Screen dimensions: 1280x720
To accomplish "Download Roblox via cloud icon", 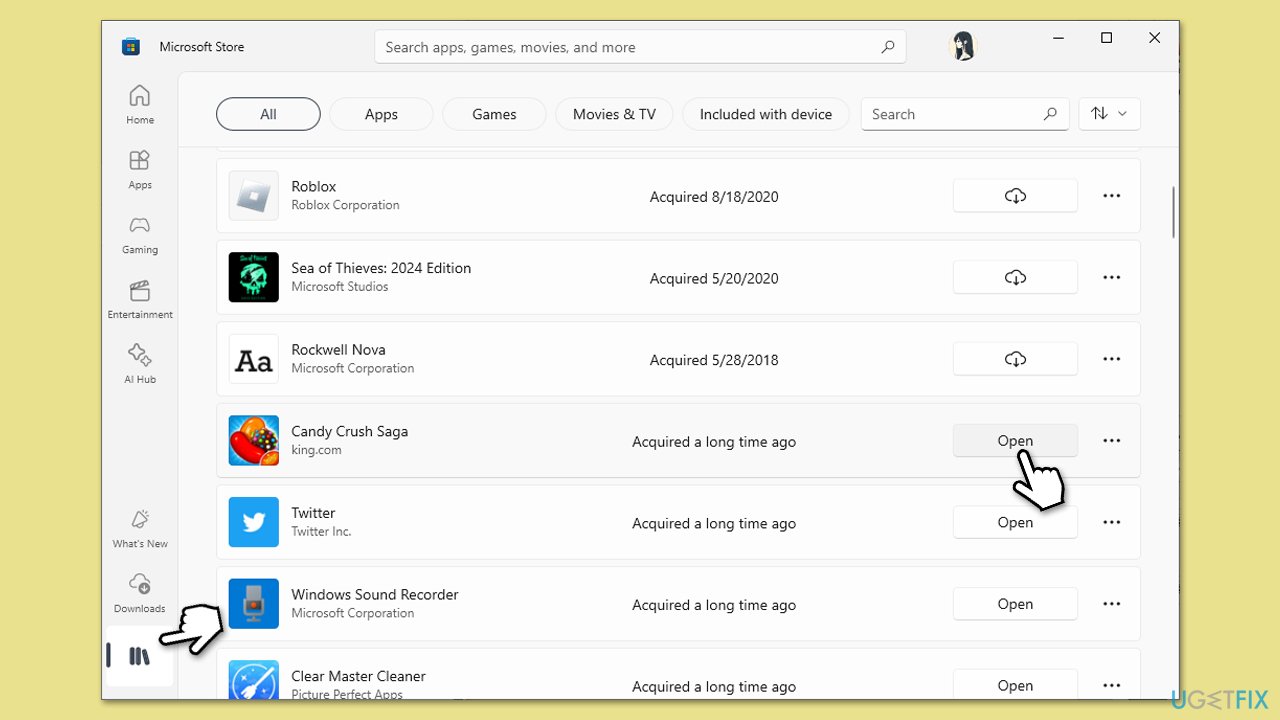I will point(1015,196).
